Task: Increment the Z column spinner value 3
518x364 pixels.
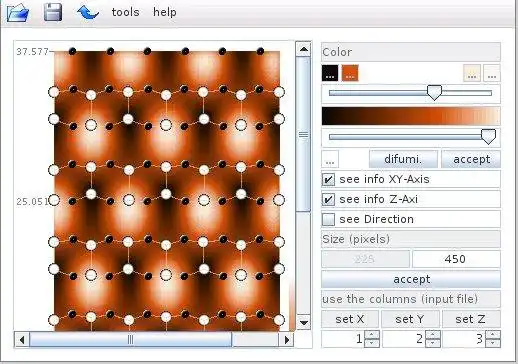Action: [x=493, y=335]
